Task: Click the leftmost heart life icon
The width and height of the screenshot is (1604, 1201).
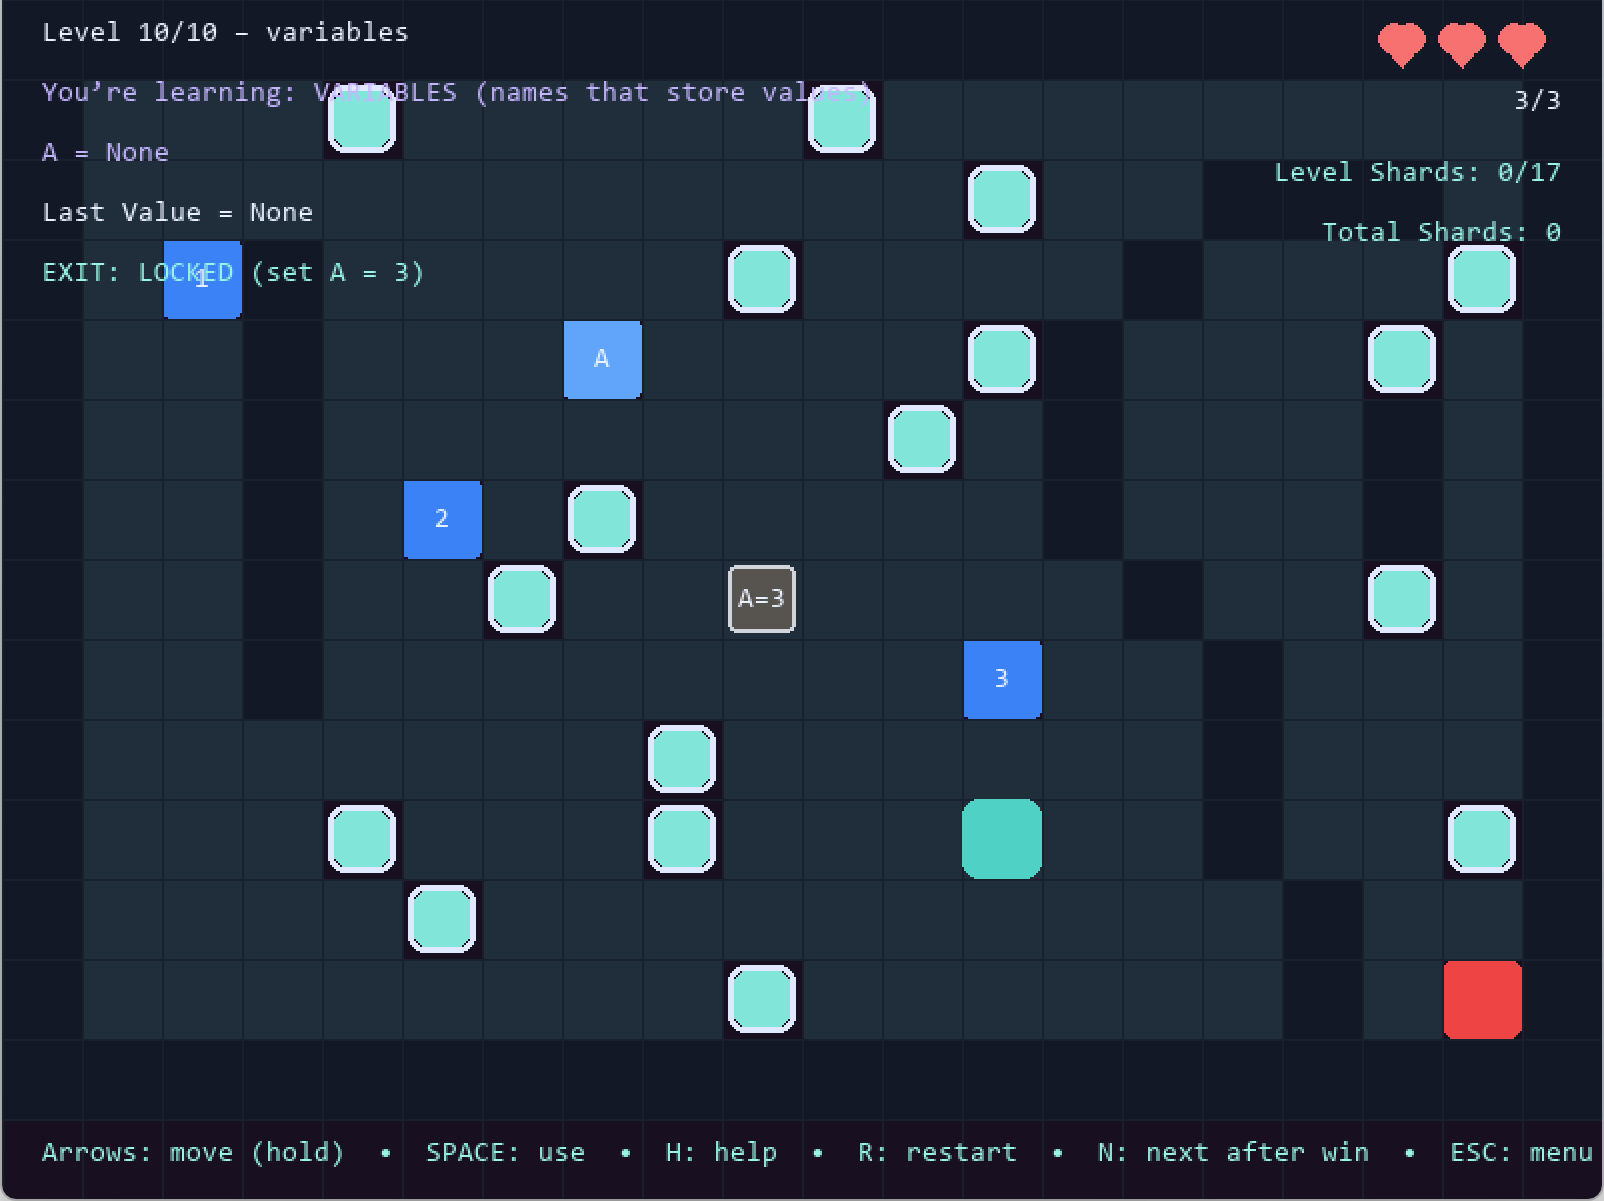Action: click(1402, 44)
